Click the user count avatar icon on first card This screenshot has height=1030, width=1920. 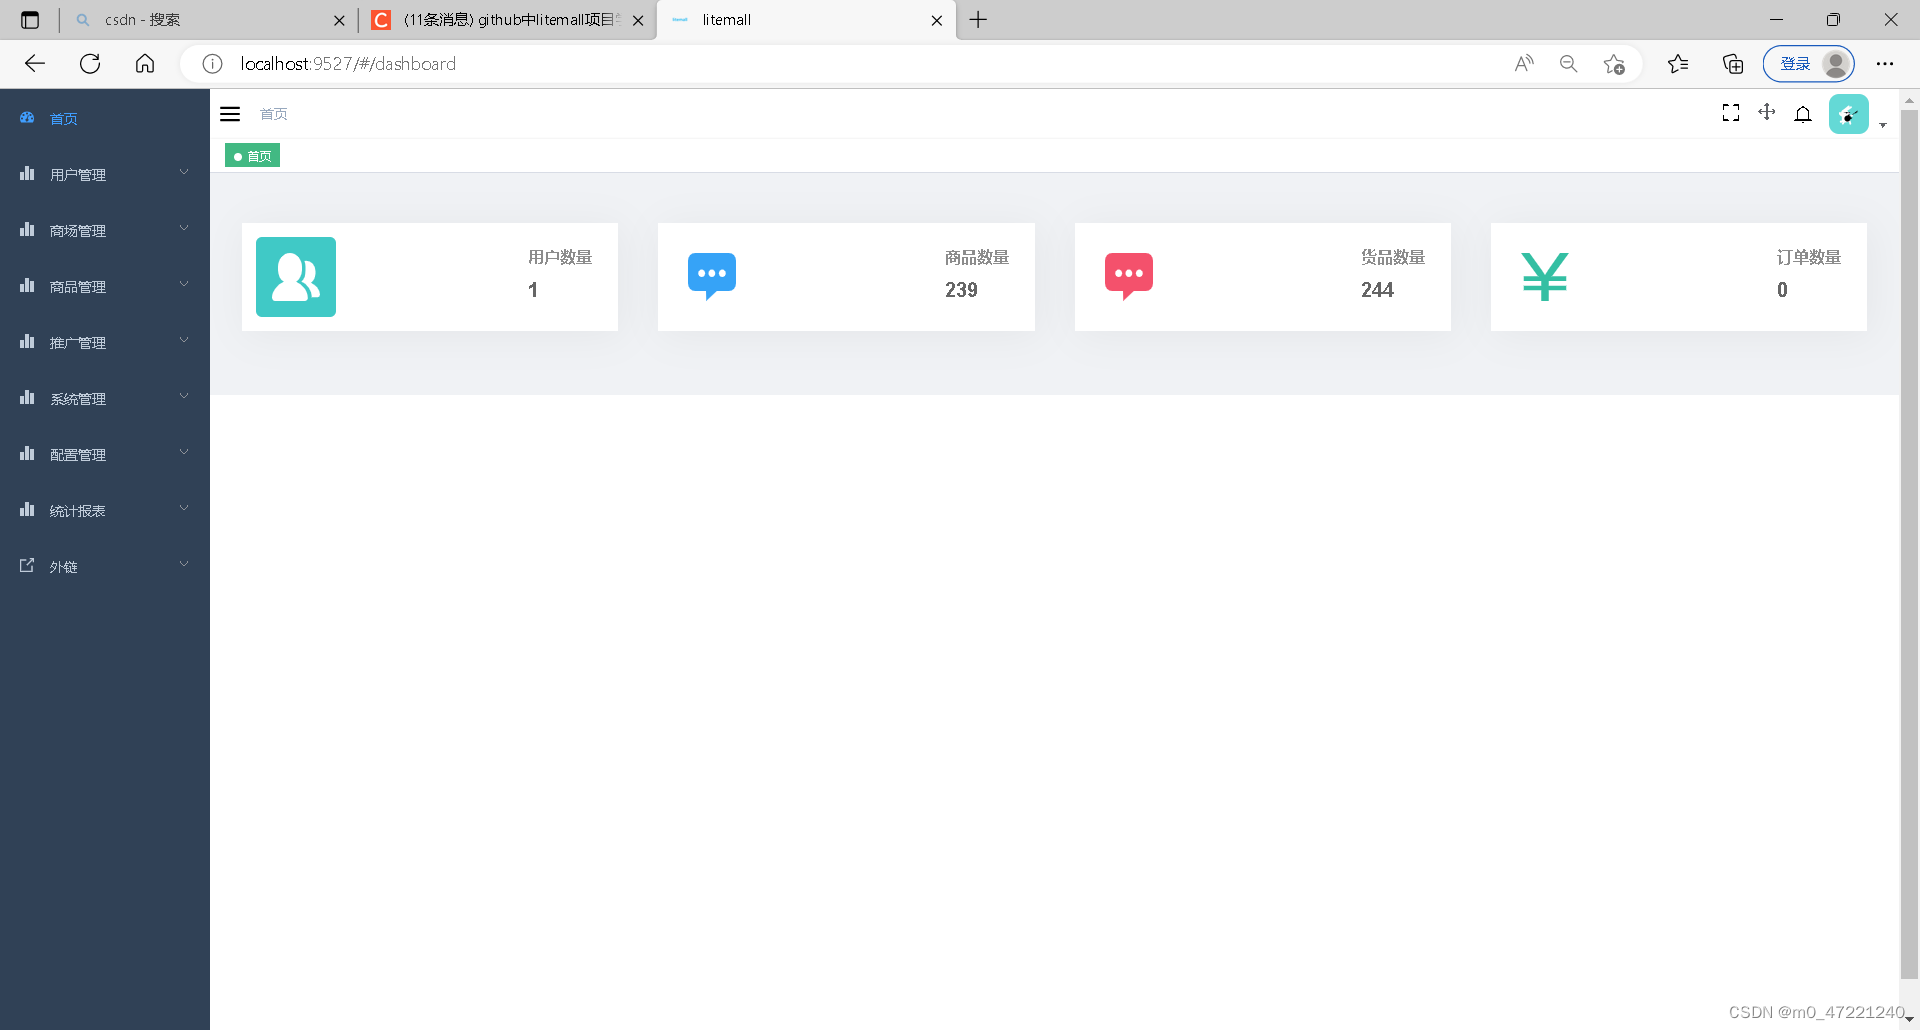coord(296,277)
